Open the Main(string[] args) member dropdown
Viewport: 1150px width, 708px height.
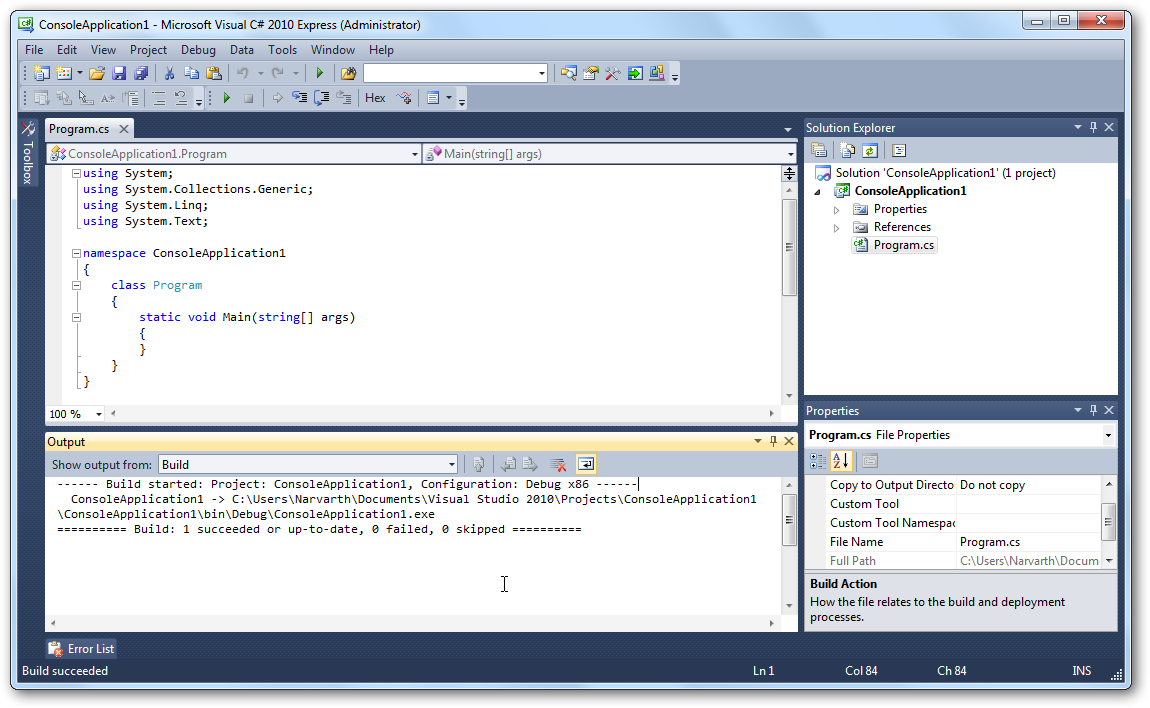click(790, 154)
